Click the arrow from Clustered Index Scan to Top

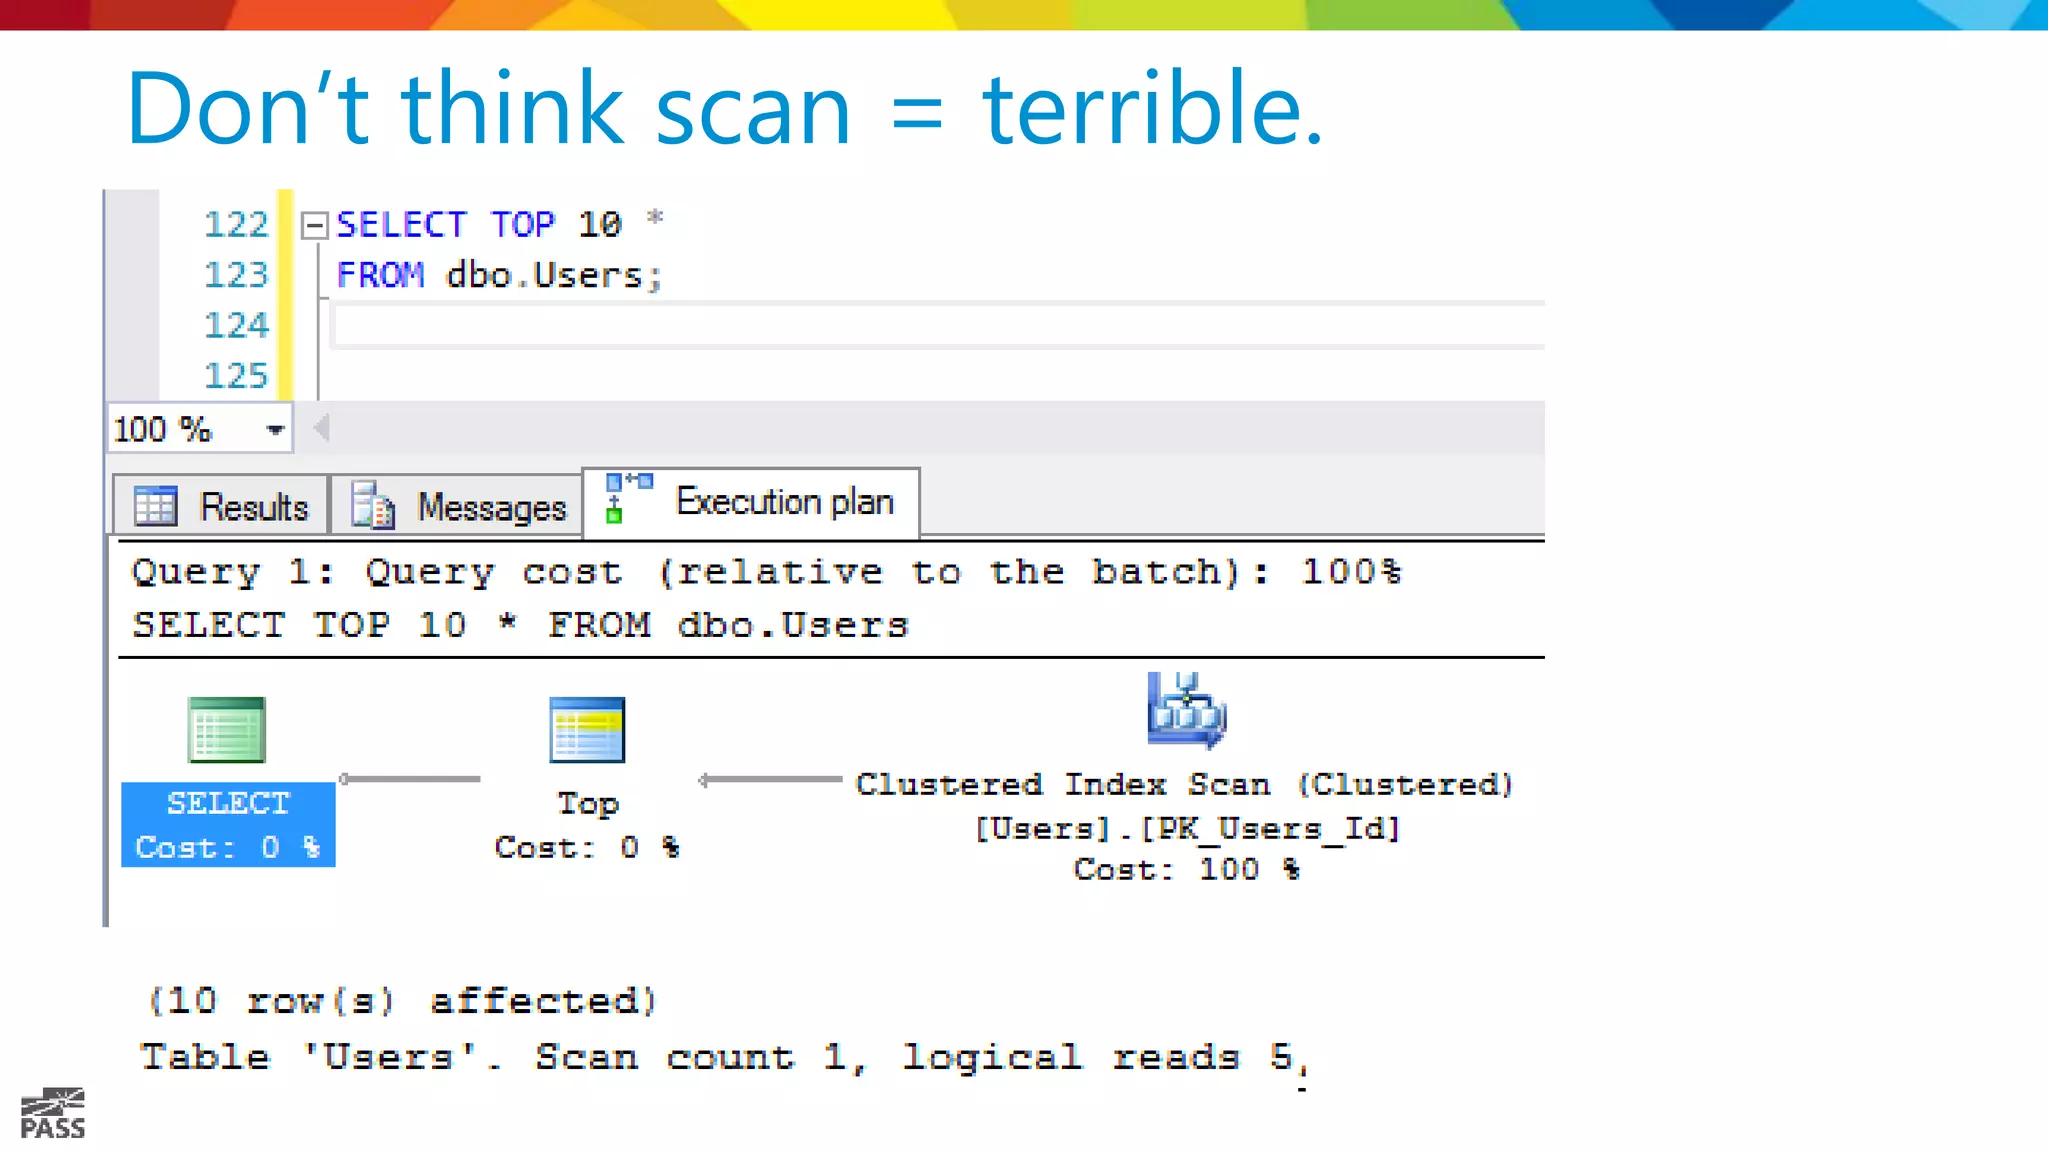(x=770, y=780)
